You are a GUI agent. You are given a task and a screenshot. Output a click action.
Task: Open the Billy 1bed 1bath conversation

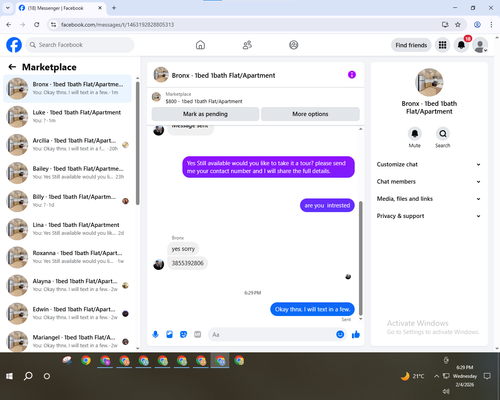[68, 201]
